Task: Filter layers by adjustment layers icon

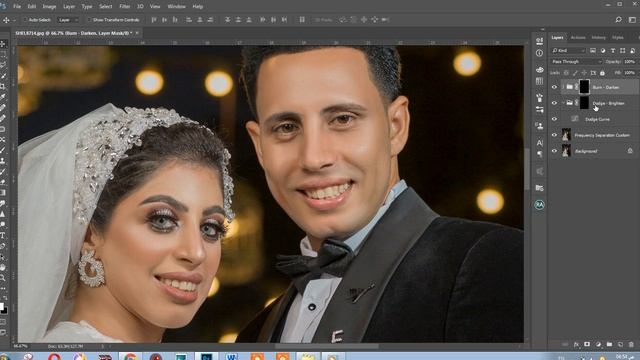Action: click(603, 50)
